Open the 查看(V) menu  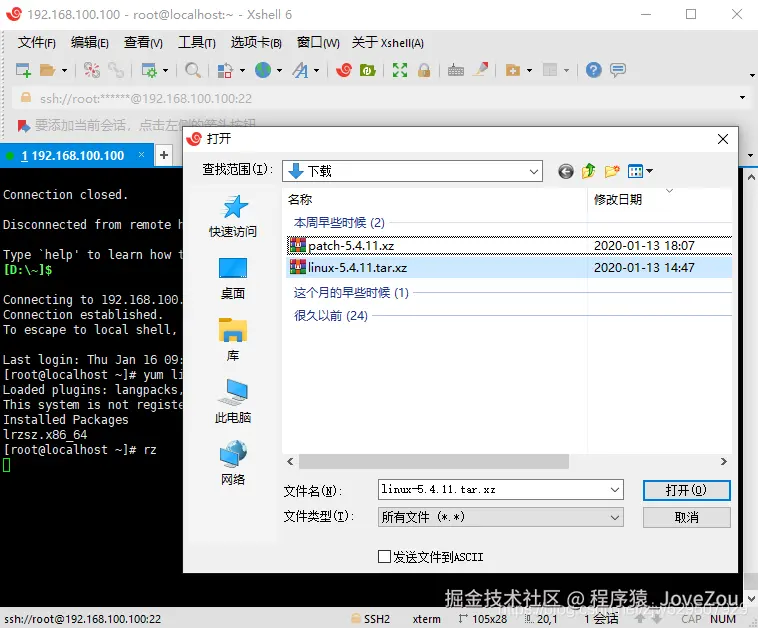click(x=143, y=43)
